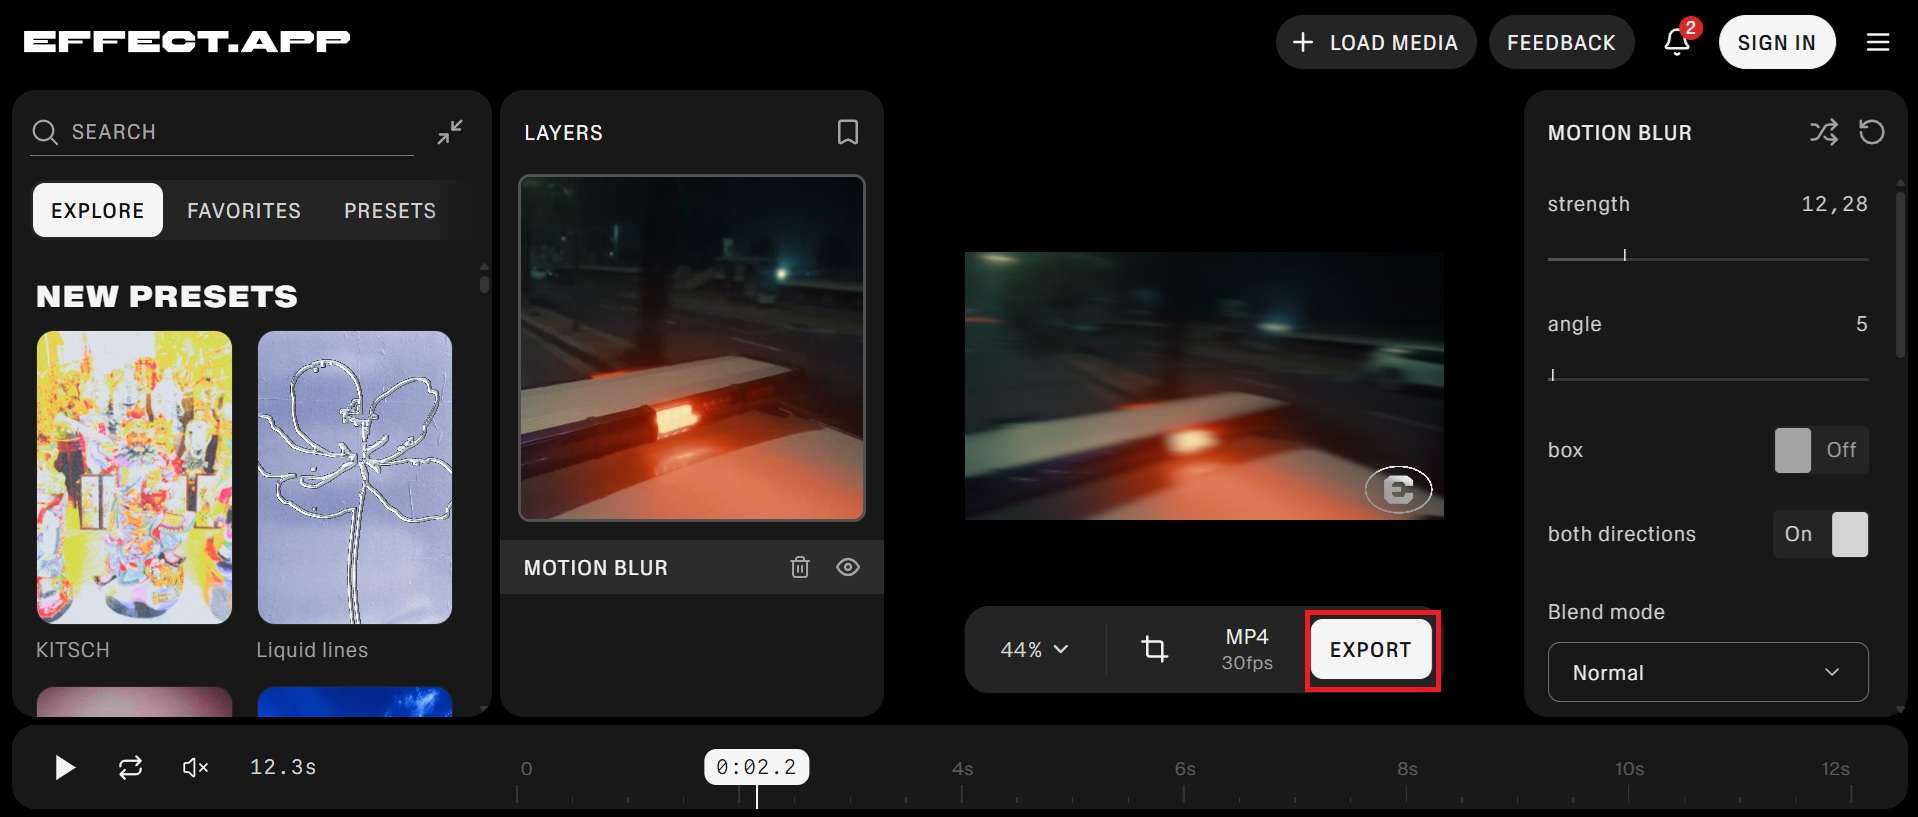Toggle loop playback
The image size is (1918, 817).
130,767
